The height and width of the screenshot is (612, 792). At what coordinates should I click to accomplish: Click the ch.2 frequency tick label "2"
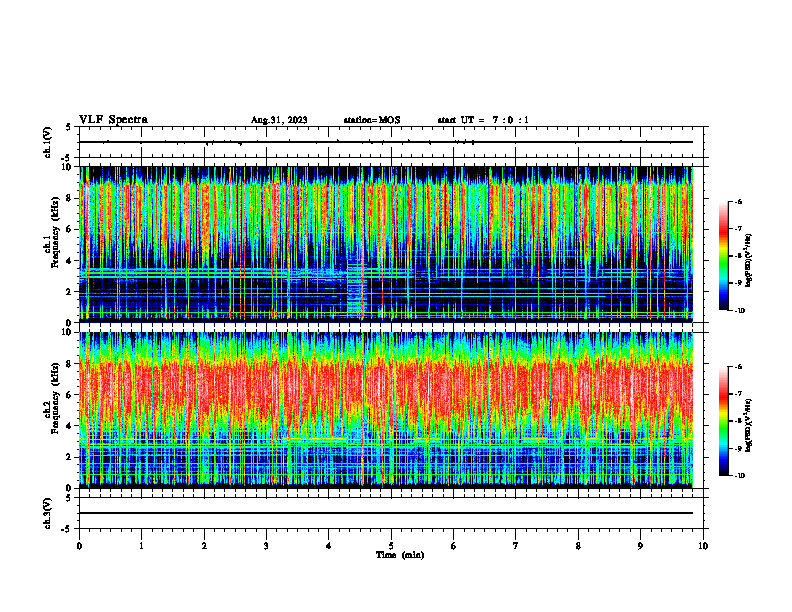click(x=70, y=457)
